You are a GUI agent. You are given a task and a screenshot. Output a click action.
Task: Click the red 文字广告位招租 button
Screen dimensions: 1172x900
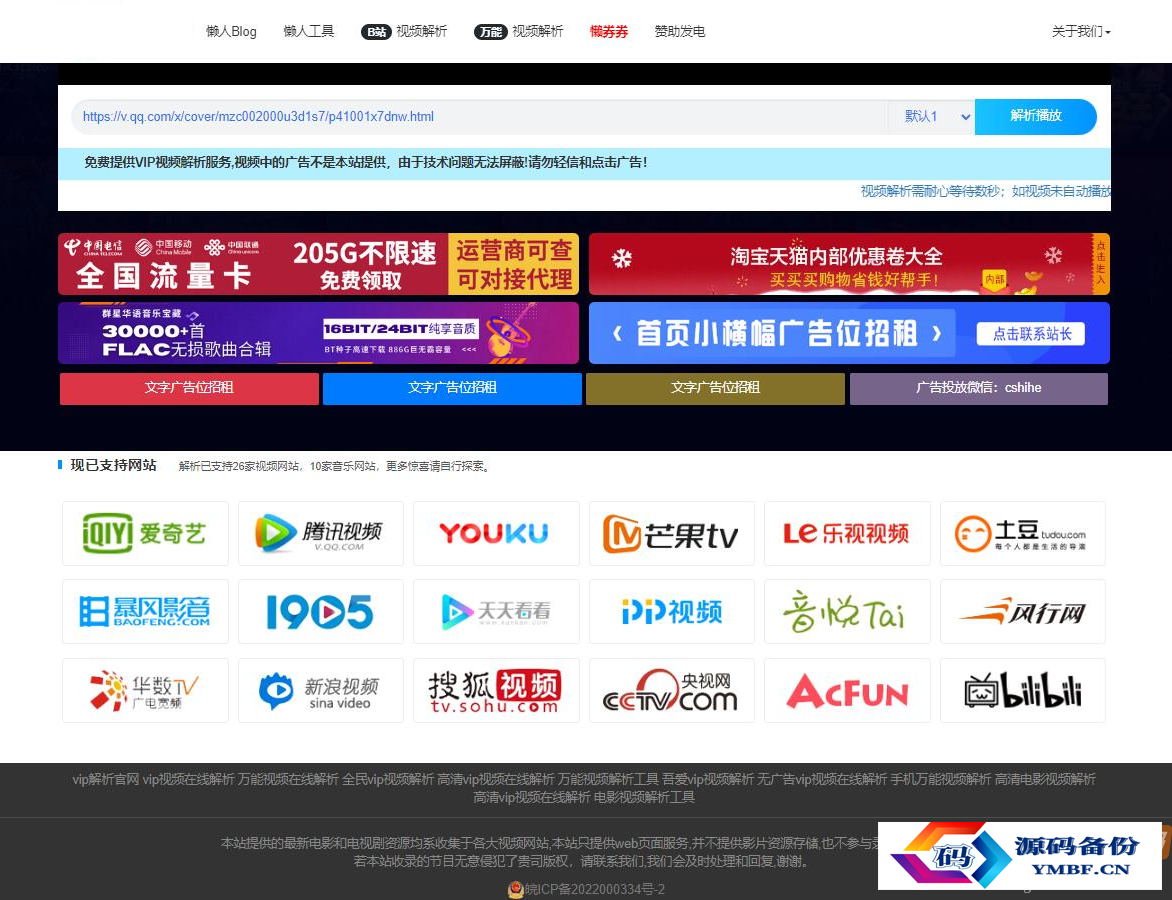(x=189, y=388)
